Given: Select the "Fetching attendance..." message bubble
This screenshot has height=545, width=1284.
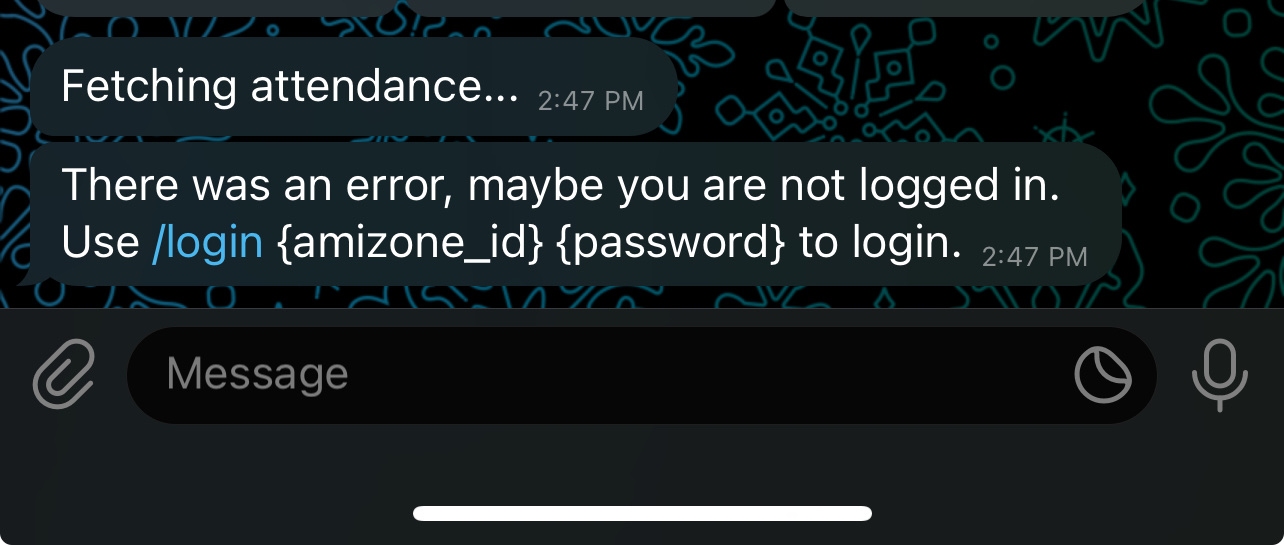Looking at the screenshot, I should (352, 87).
